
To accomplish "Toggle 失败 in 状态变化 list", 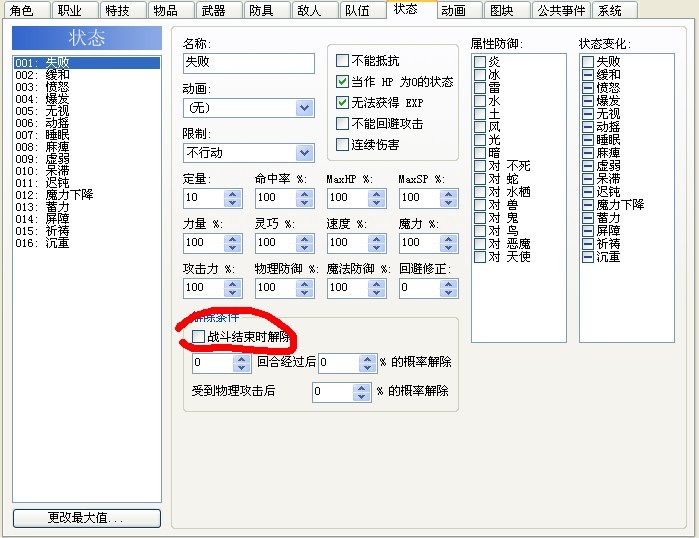I will 588,62.
